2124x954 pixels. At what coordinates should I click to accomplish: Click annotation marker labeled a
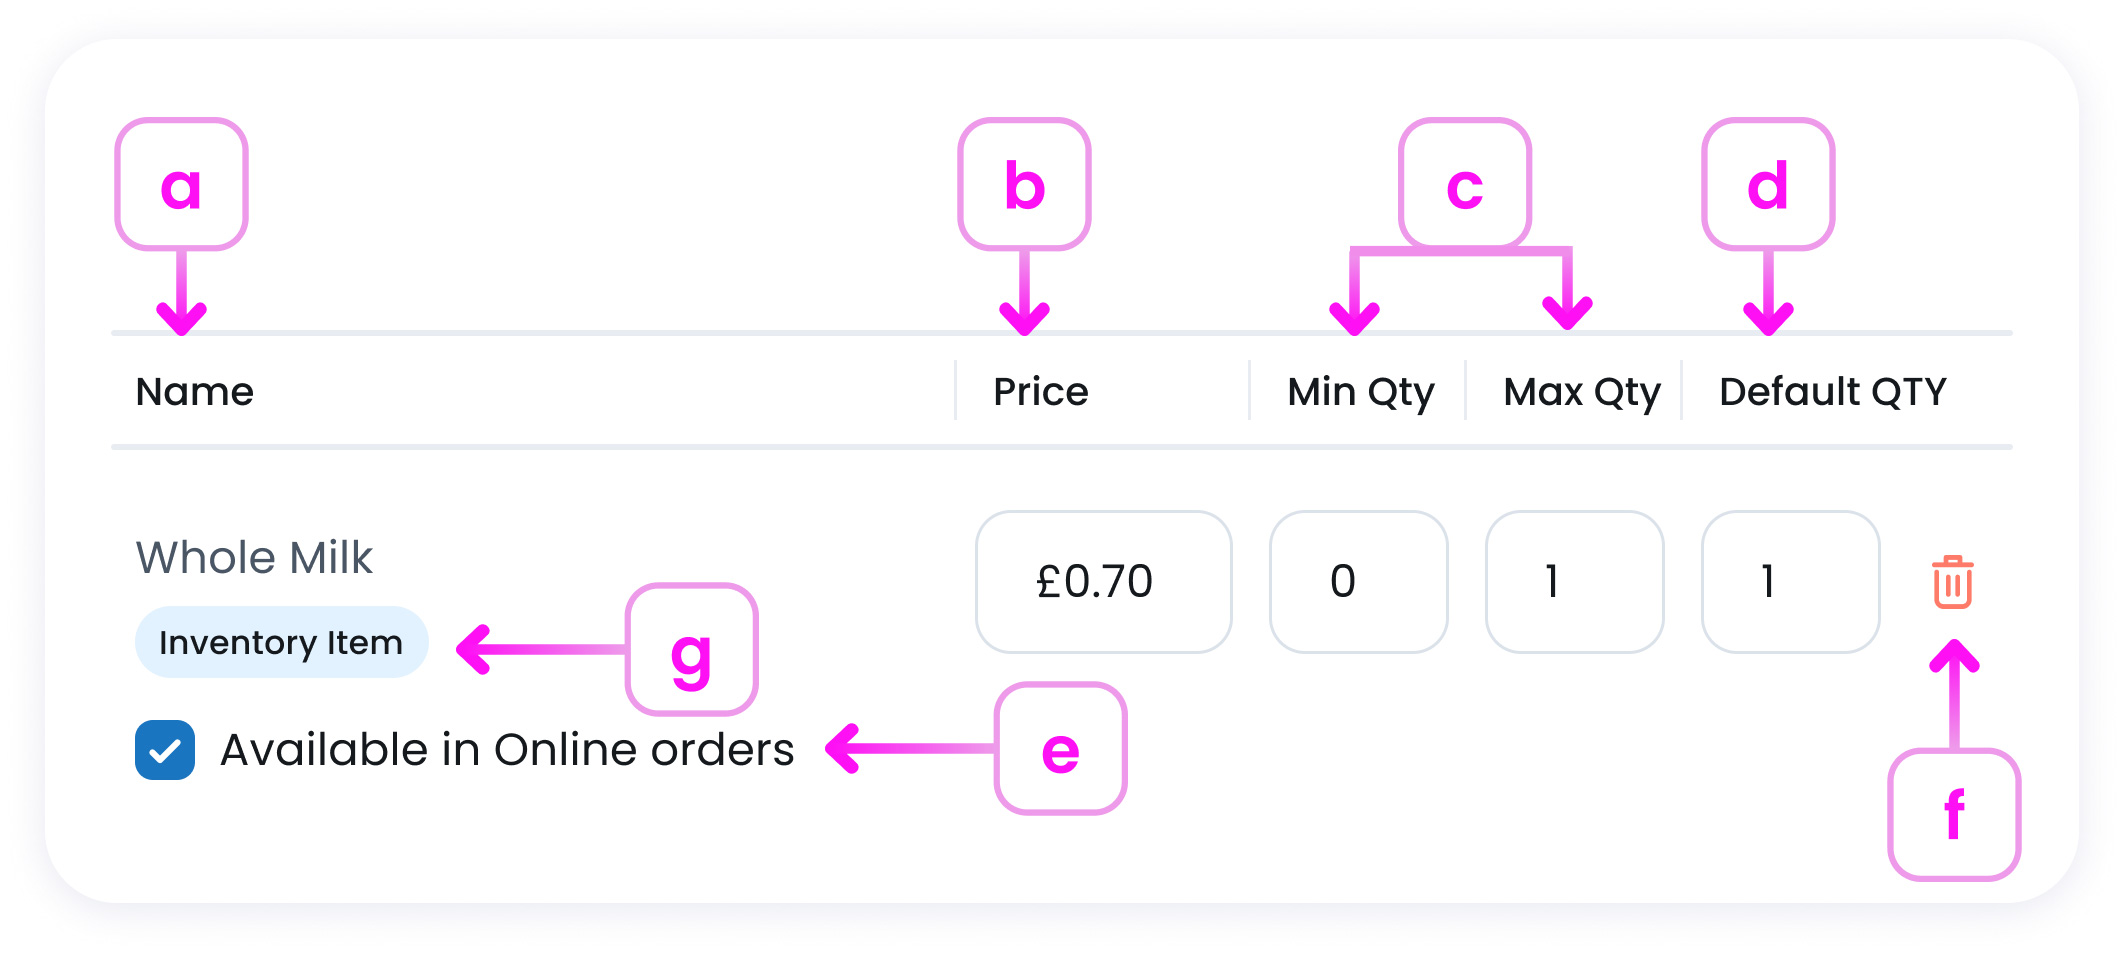pos(181,185)
